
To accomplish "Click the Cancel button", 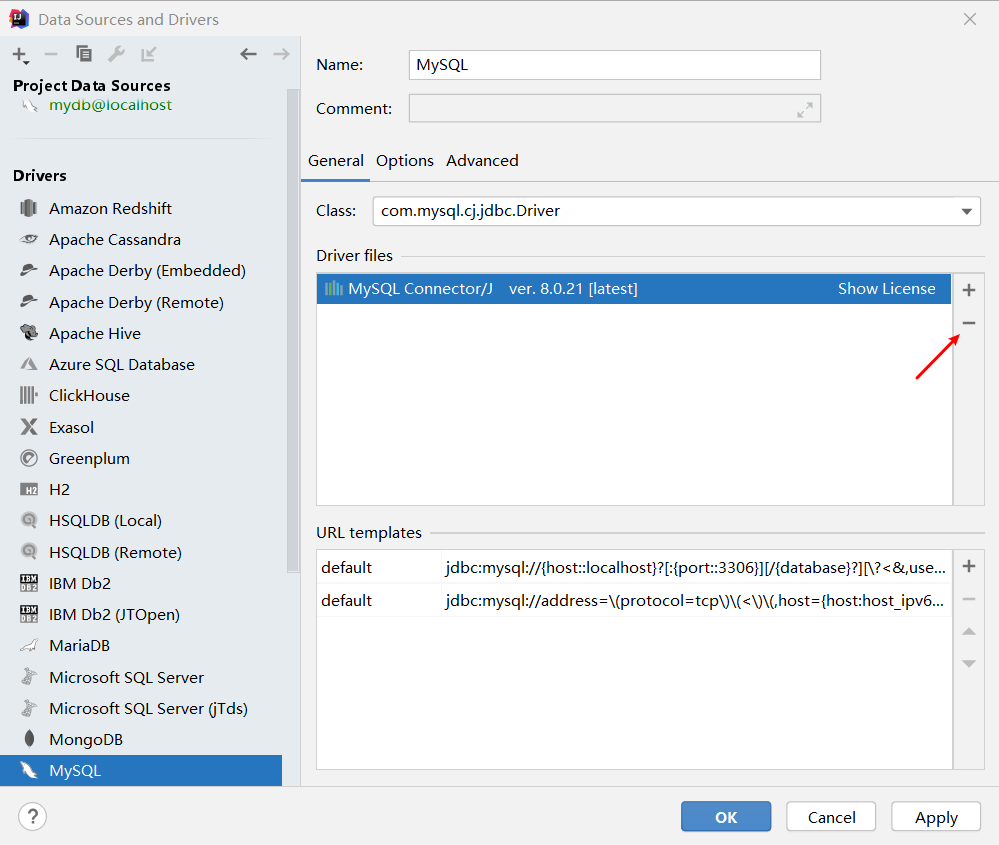I will [831, 816].
